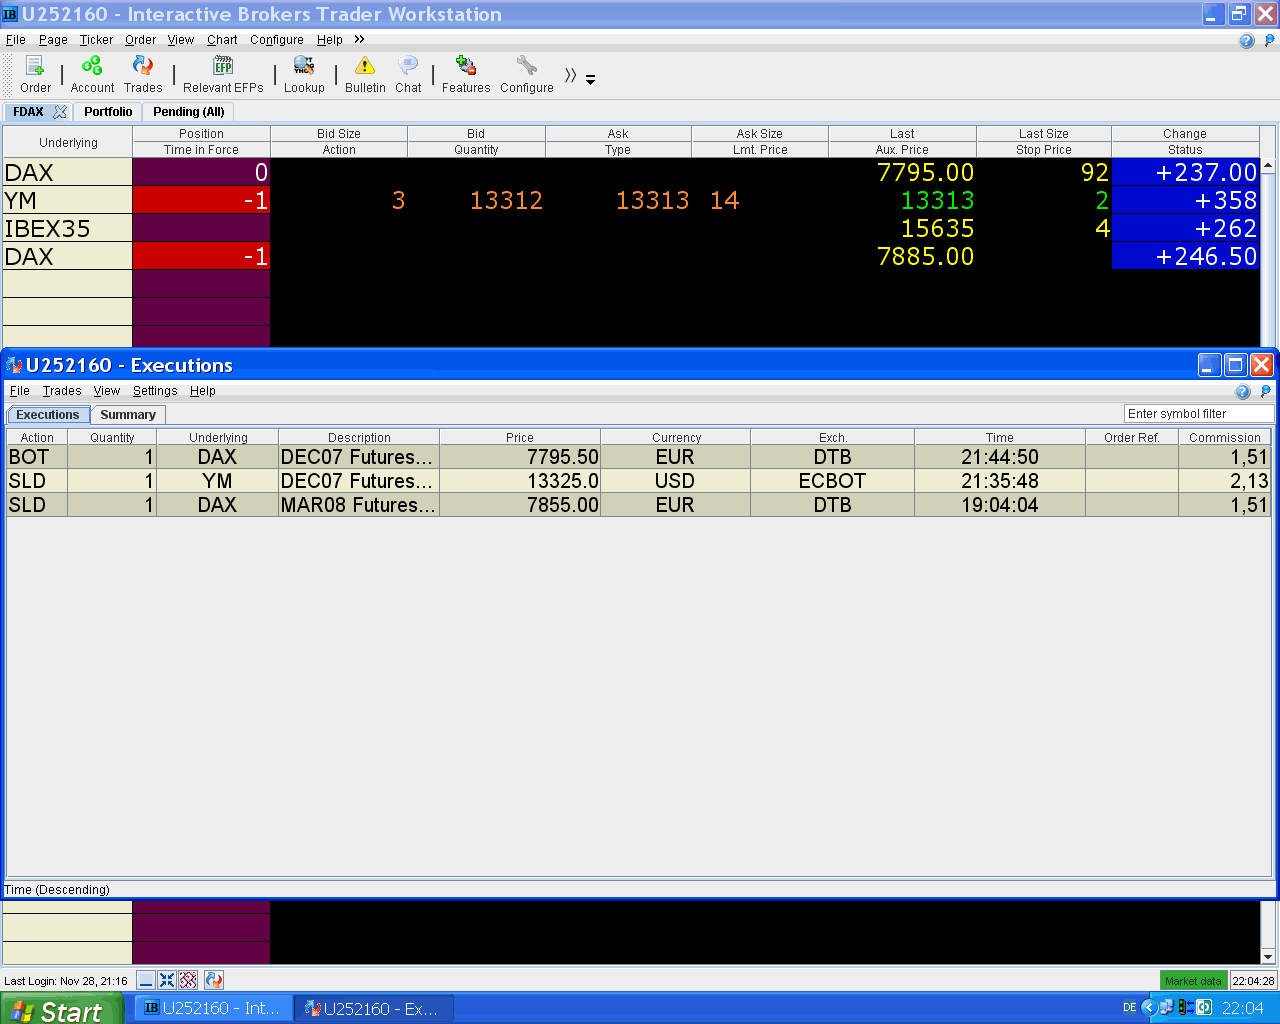Select the IBEX35 underlying row
The height and width of the screenshot is (1024, 1280).
point(67,228)
